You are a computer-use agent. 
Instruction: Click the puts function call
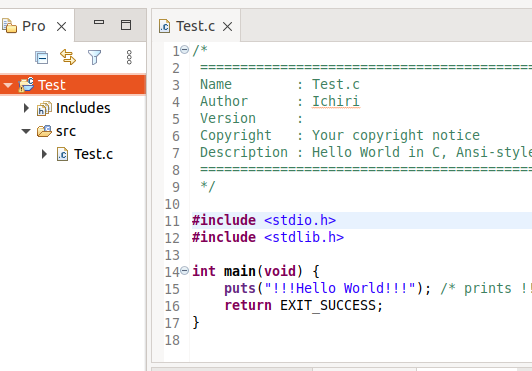click(x=240, y=289)
